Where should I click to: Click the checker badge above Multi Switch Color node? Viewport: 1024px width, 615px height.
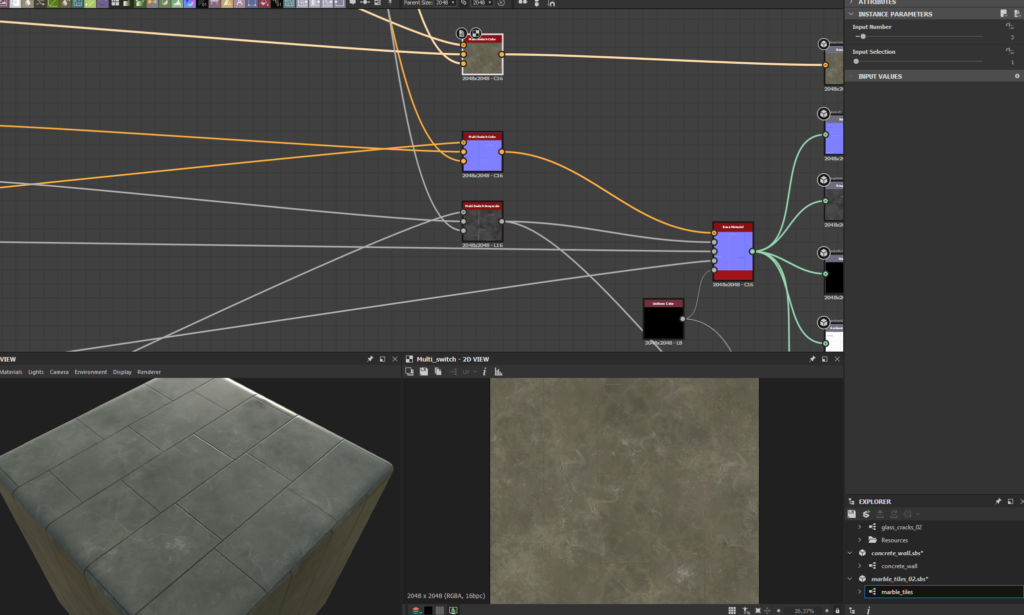pos(476,33)
